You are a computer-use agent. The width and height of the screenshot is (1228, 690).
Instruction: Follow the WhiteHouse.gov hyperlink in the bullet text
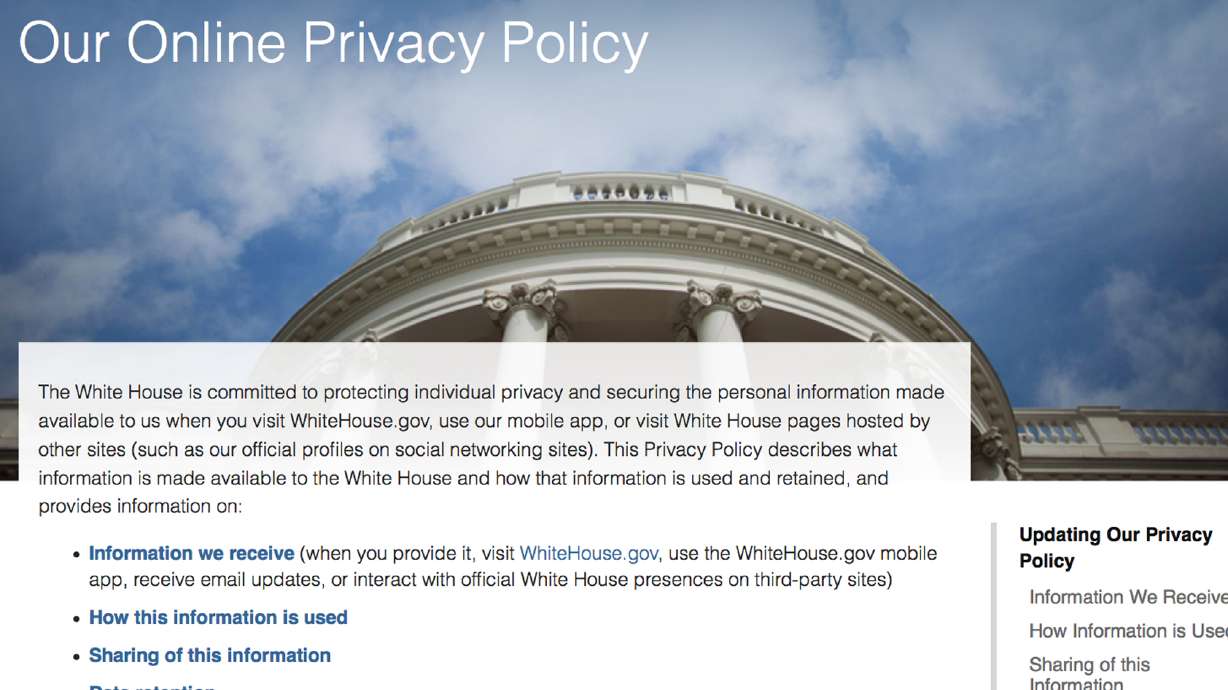(x=588, y=552)
